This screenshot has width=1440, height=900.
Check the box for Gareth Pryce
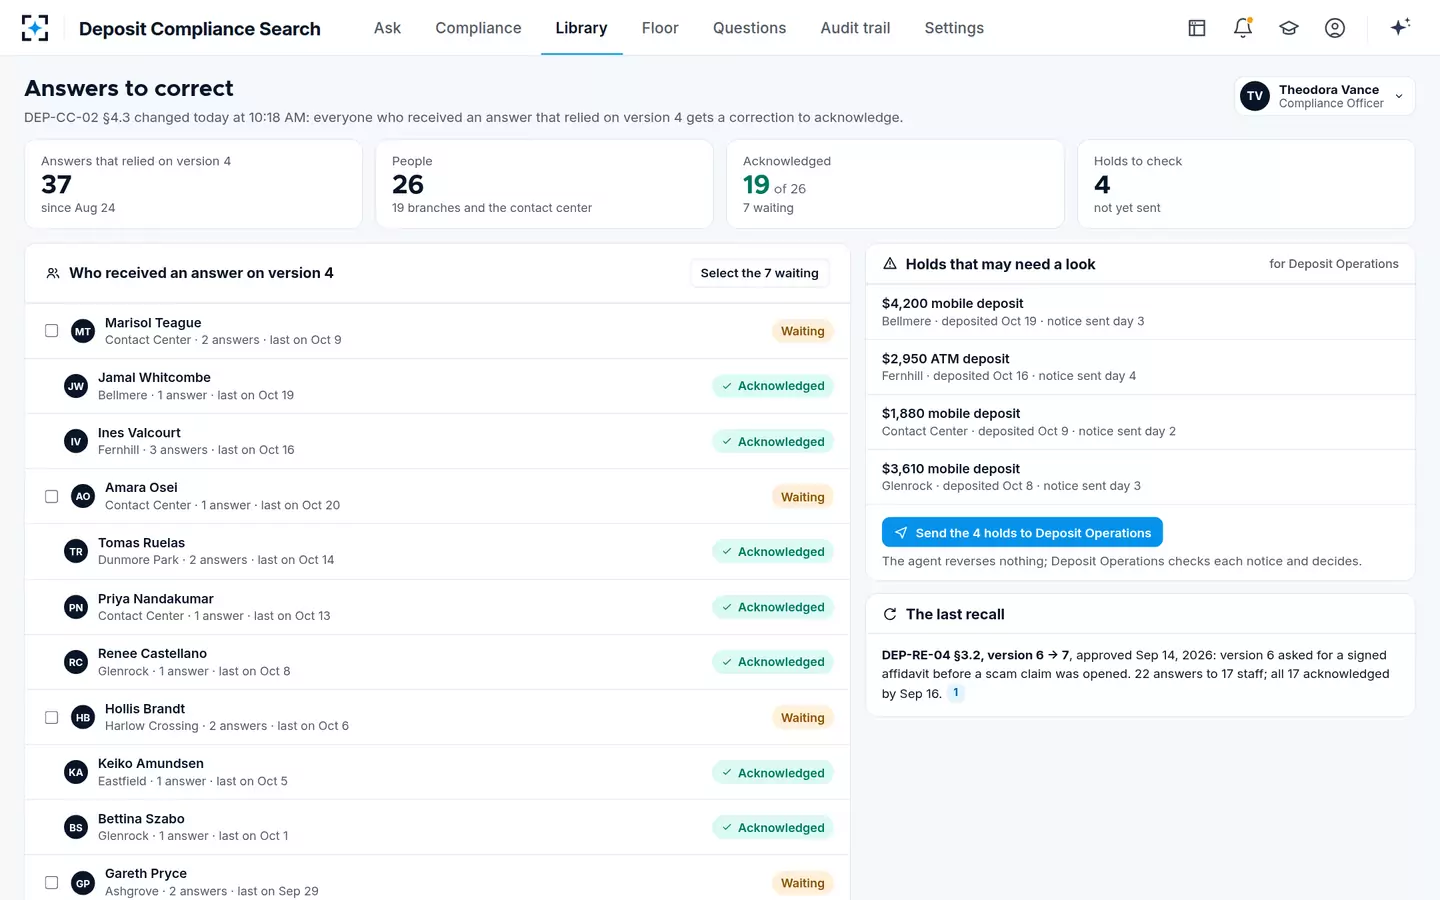coord(51,883)
